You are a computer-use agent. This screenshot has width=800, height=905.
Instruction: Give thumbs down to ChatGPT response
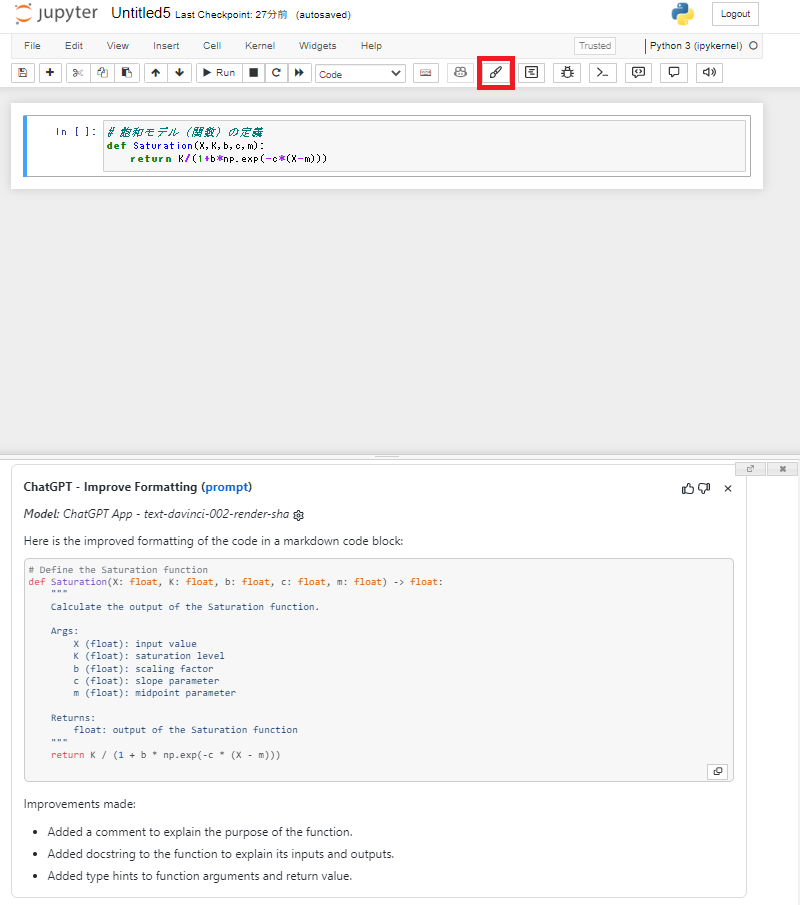[x=704, y=488]
